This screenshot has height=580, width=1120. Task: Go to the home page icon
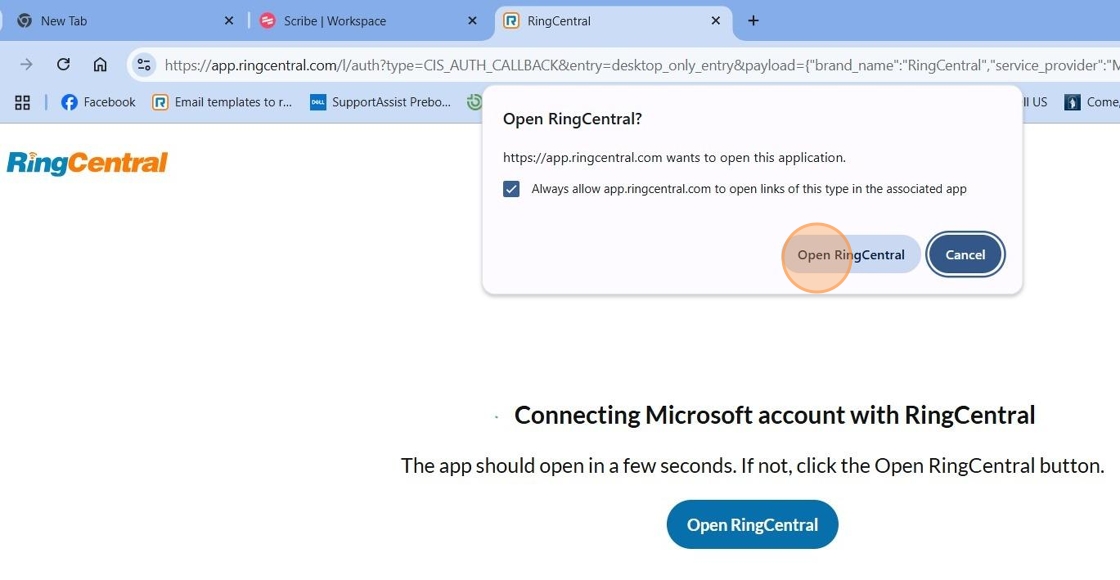tap(100, 64)
